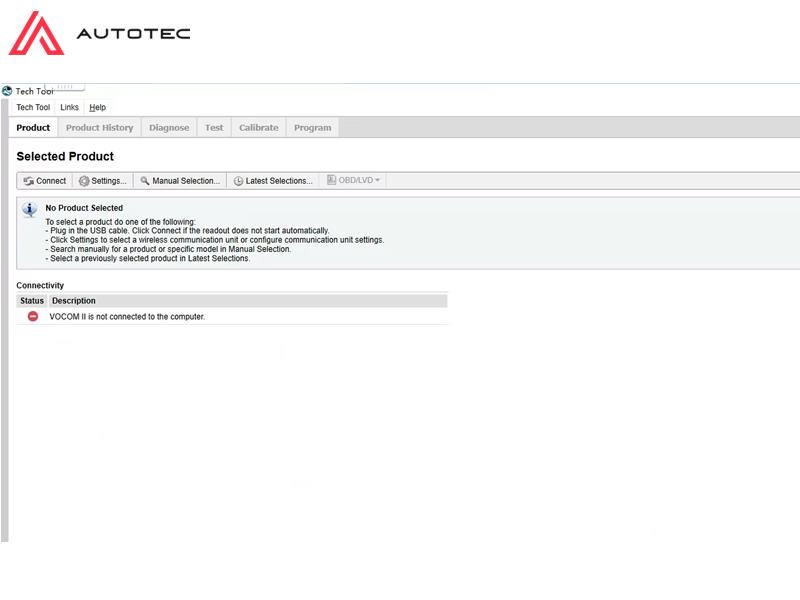800x600 pixels.
Task: Click the Status column header
Action: pos(32,301)
